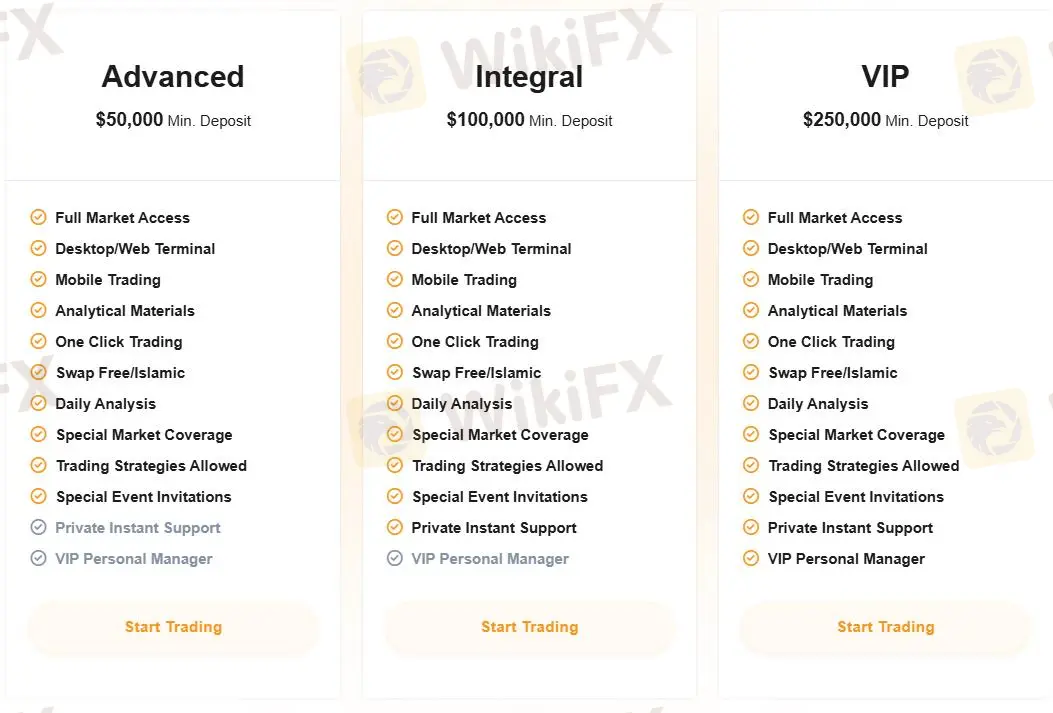Screen dimensions: 1053x713
Task: Click check icon beside Integral Mobile Trading
Action: [395, 279]
